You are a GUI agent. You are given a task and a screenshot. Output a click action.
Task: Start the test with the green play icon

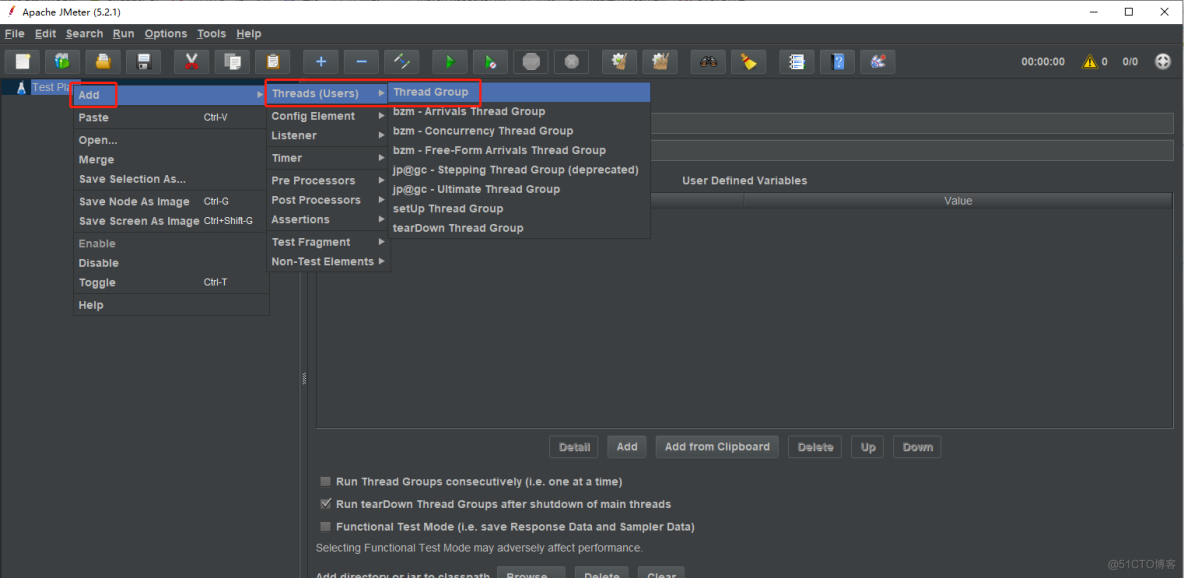click(x=449, y=61)
